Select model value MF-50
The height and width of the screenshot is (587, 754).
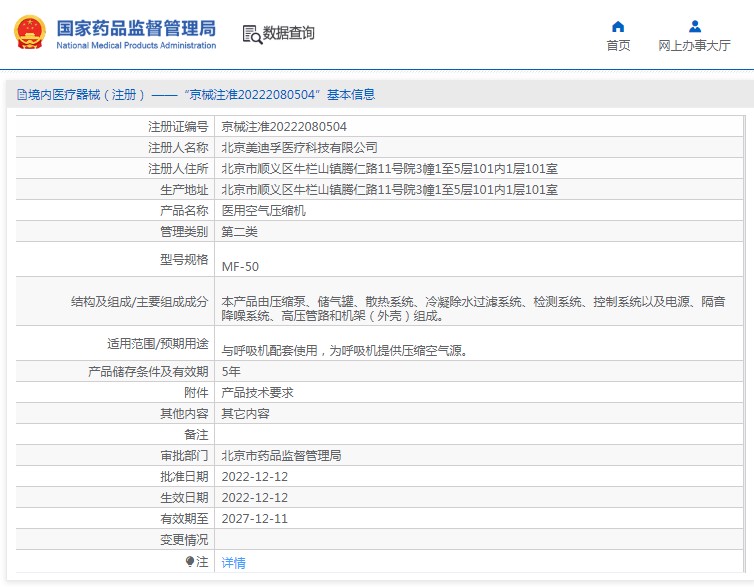coord(240,266)
